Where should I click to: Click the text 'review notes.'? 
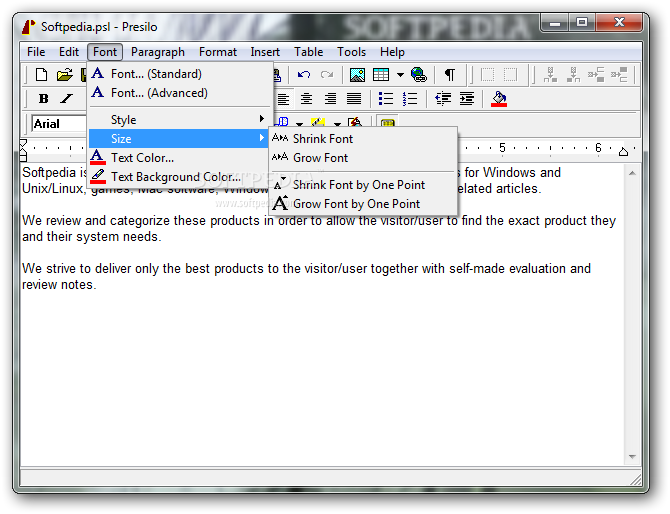[59, 285]
